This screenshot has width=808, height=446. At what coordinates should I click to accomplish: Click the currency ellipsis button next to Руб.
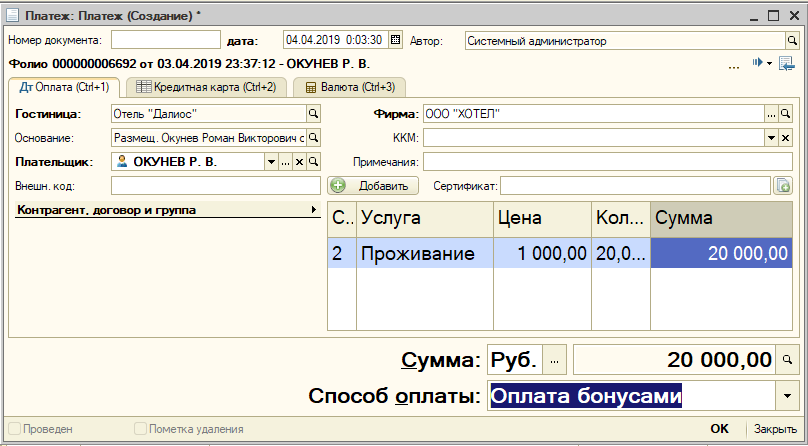[x=554, y=360]
